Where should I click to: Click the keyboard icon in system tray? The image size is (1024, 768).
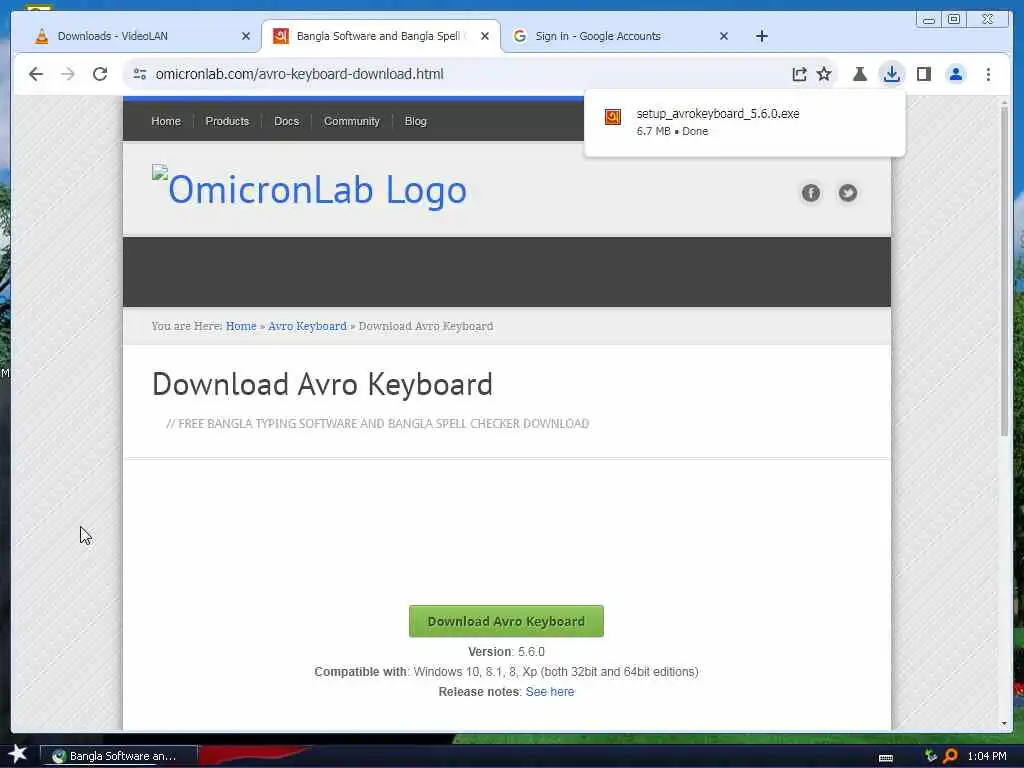(886, 757)
